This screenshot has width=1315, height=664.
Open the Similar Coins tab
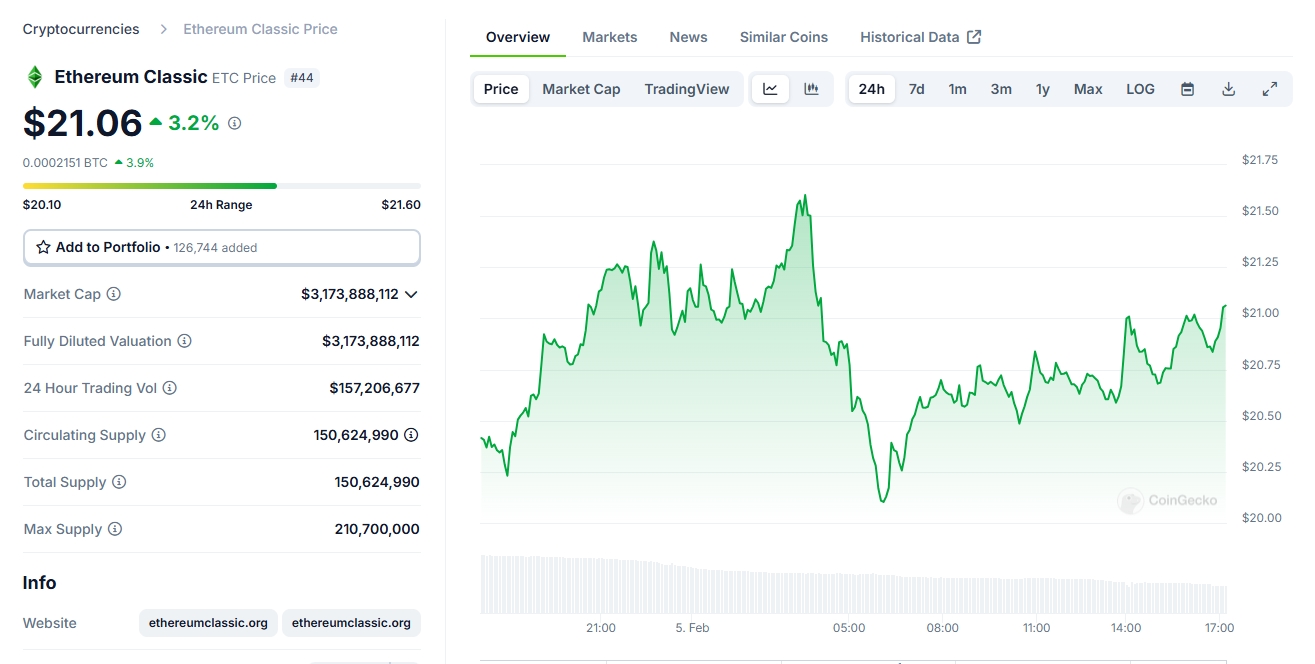coord(784,37)
